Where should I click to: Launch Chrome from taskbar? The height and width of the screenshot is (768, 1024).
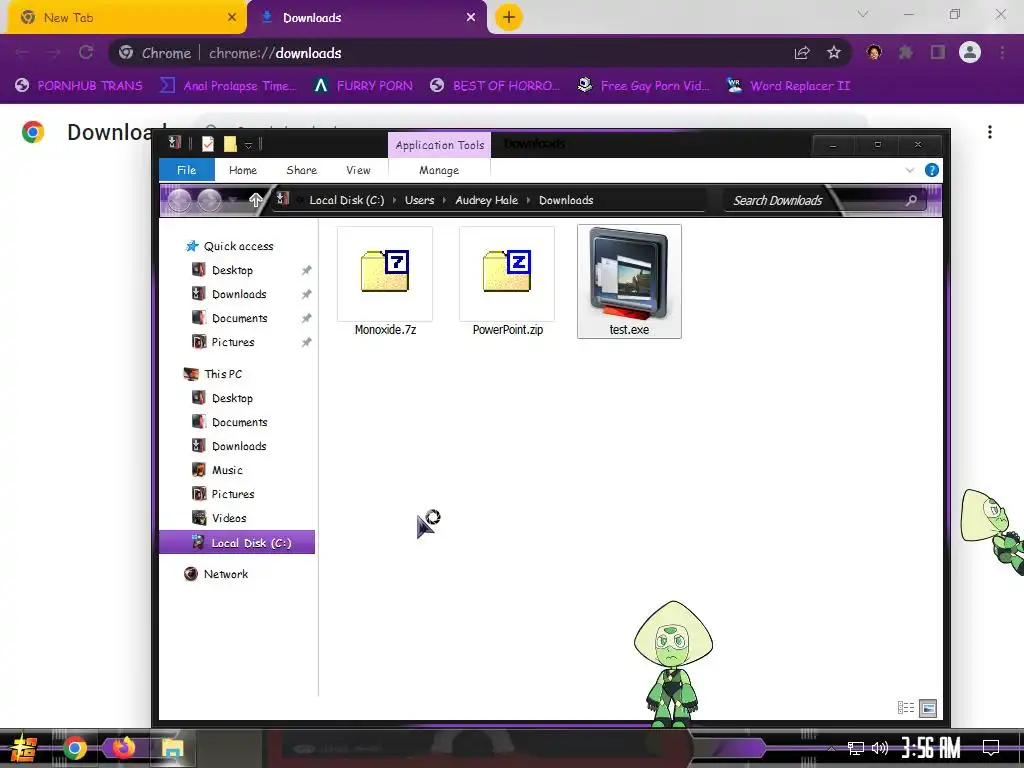coord(75,748)
